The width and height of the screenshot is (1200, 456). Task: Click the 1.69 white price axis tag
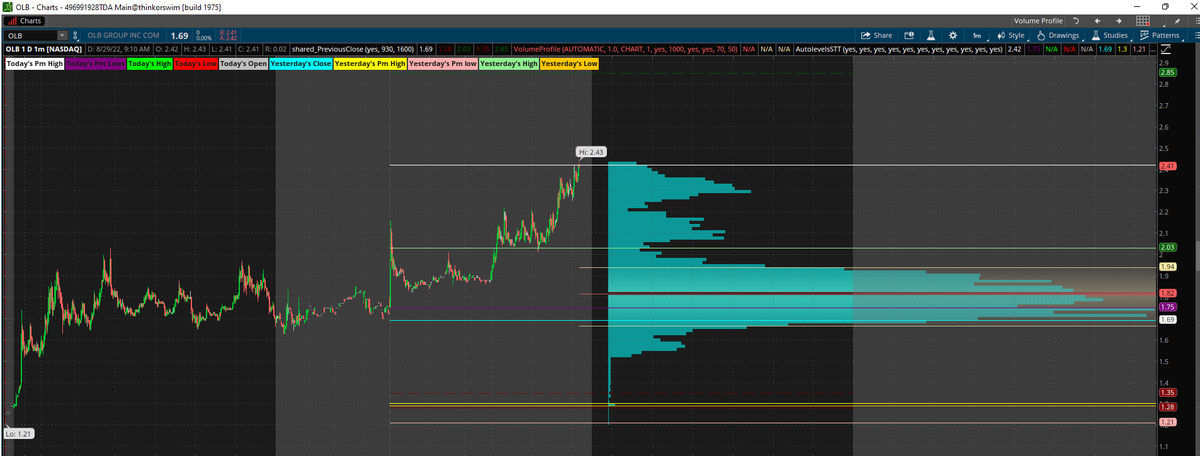point(1166,320)
